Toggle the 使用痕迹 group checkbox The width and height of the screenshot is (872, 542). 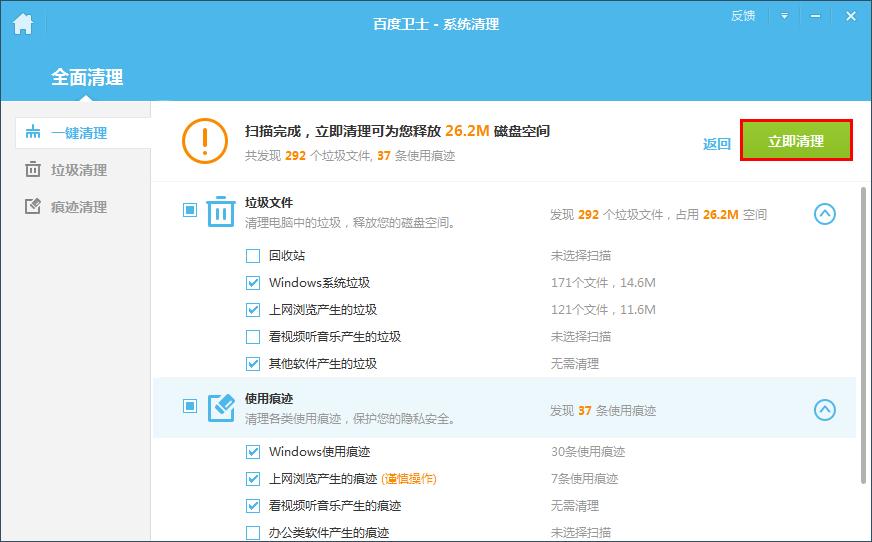190,406
